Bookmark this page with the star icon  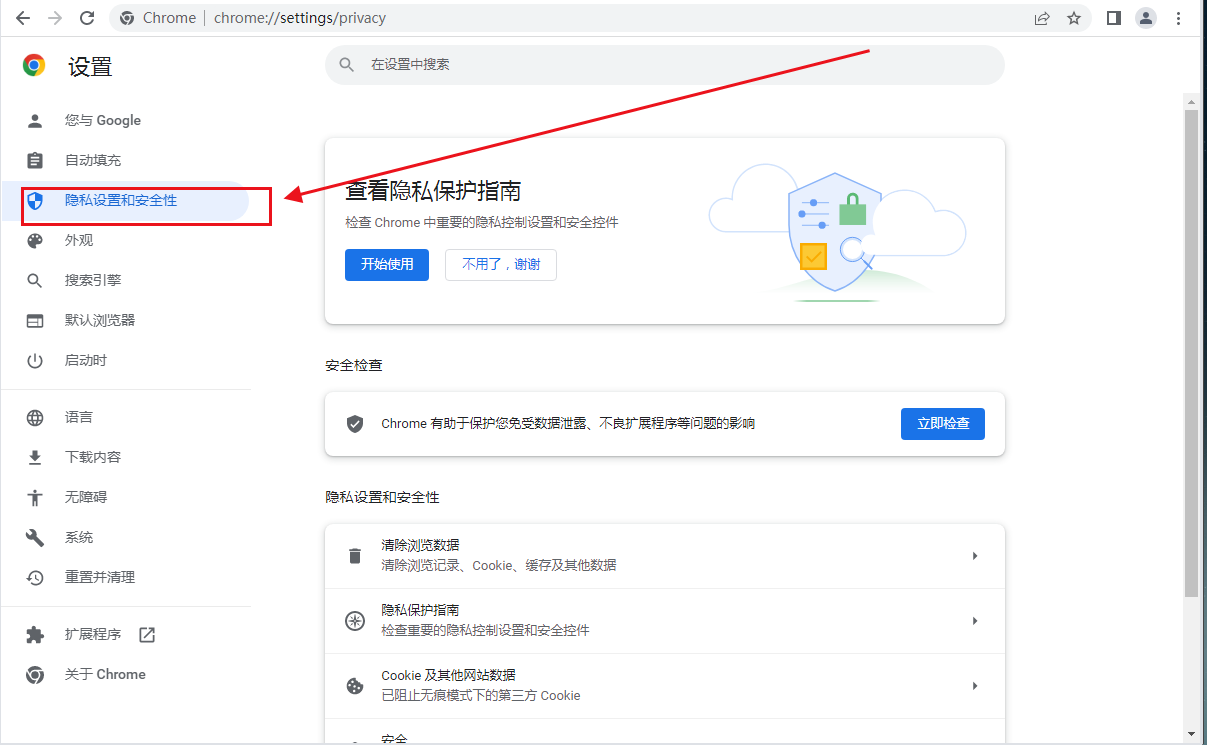click(1074, 18)
